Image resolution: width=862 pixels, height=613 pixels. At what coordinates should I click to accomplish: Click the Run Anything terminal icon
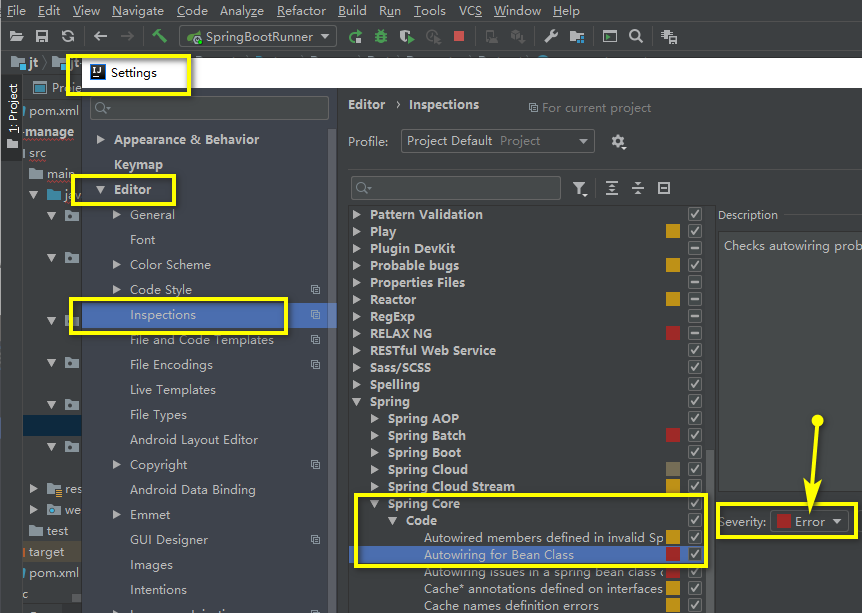point(610,37)
